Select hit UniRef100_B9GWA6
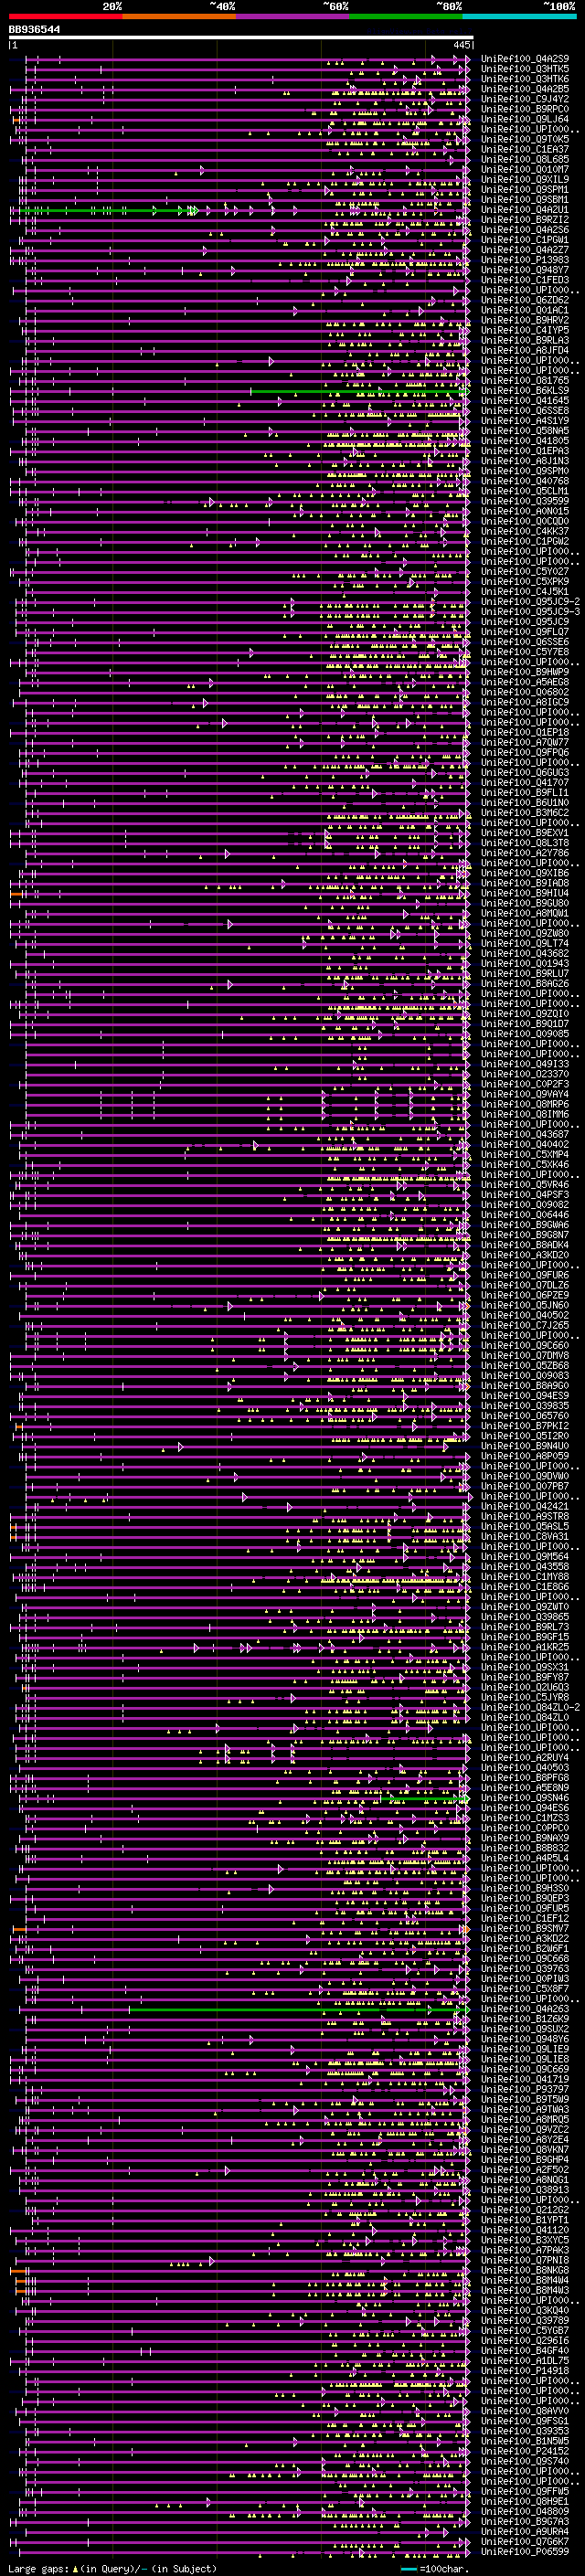The width and height of the screenshot is (585, 2576). tap(525, 1225)
